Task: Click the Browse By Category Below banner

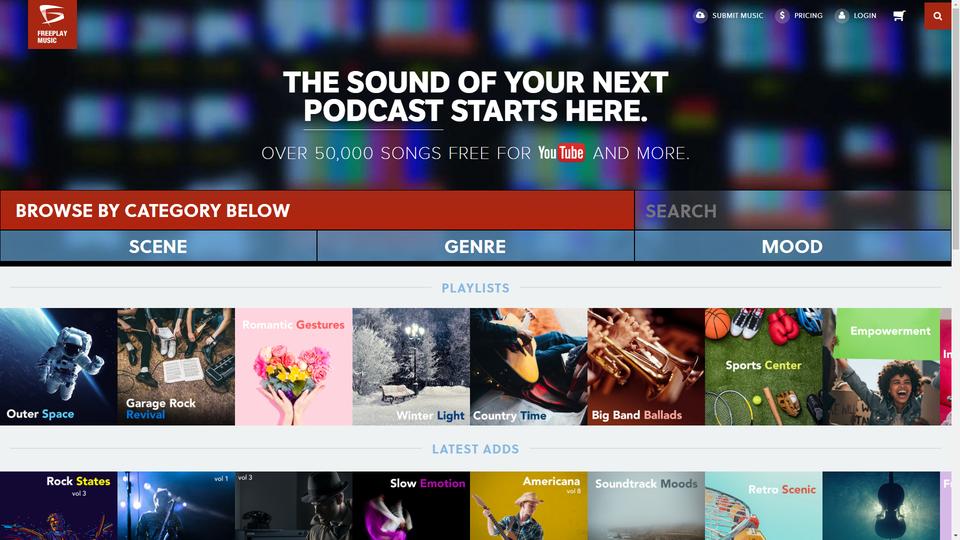Action: click(x=317, y=211)
